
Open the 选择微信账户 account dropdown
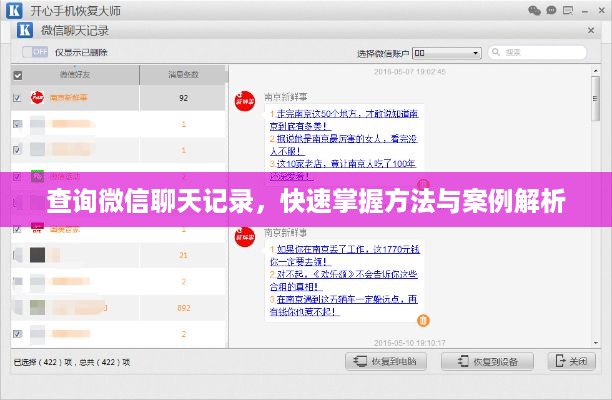click(447, 53)
